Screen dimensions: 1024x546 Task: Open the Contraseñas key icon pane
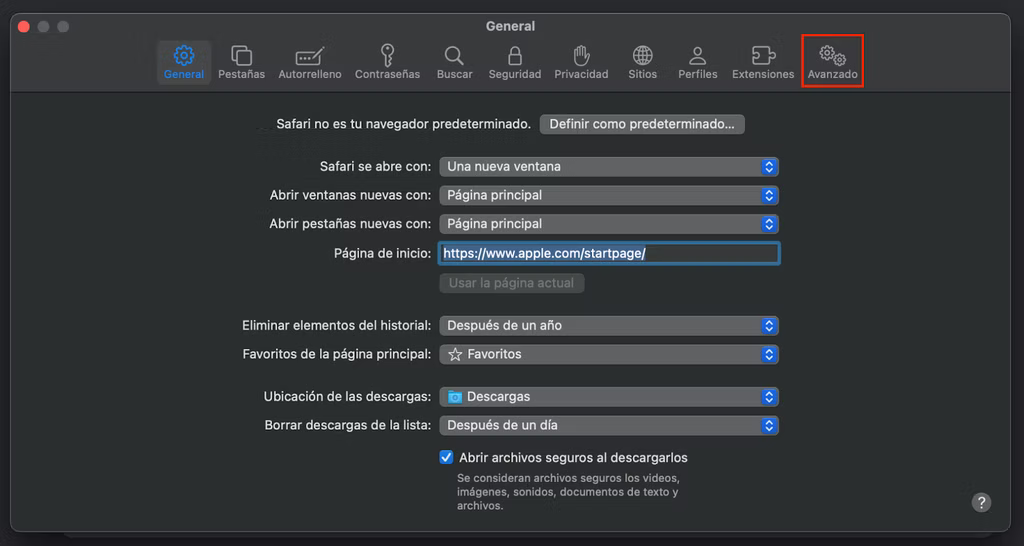387,63
